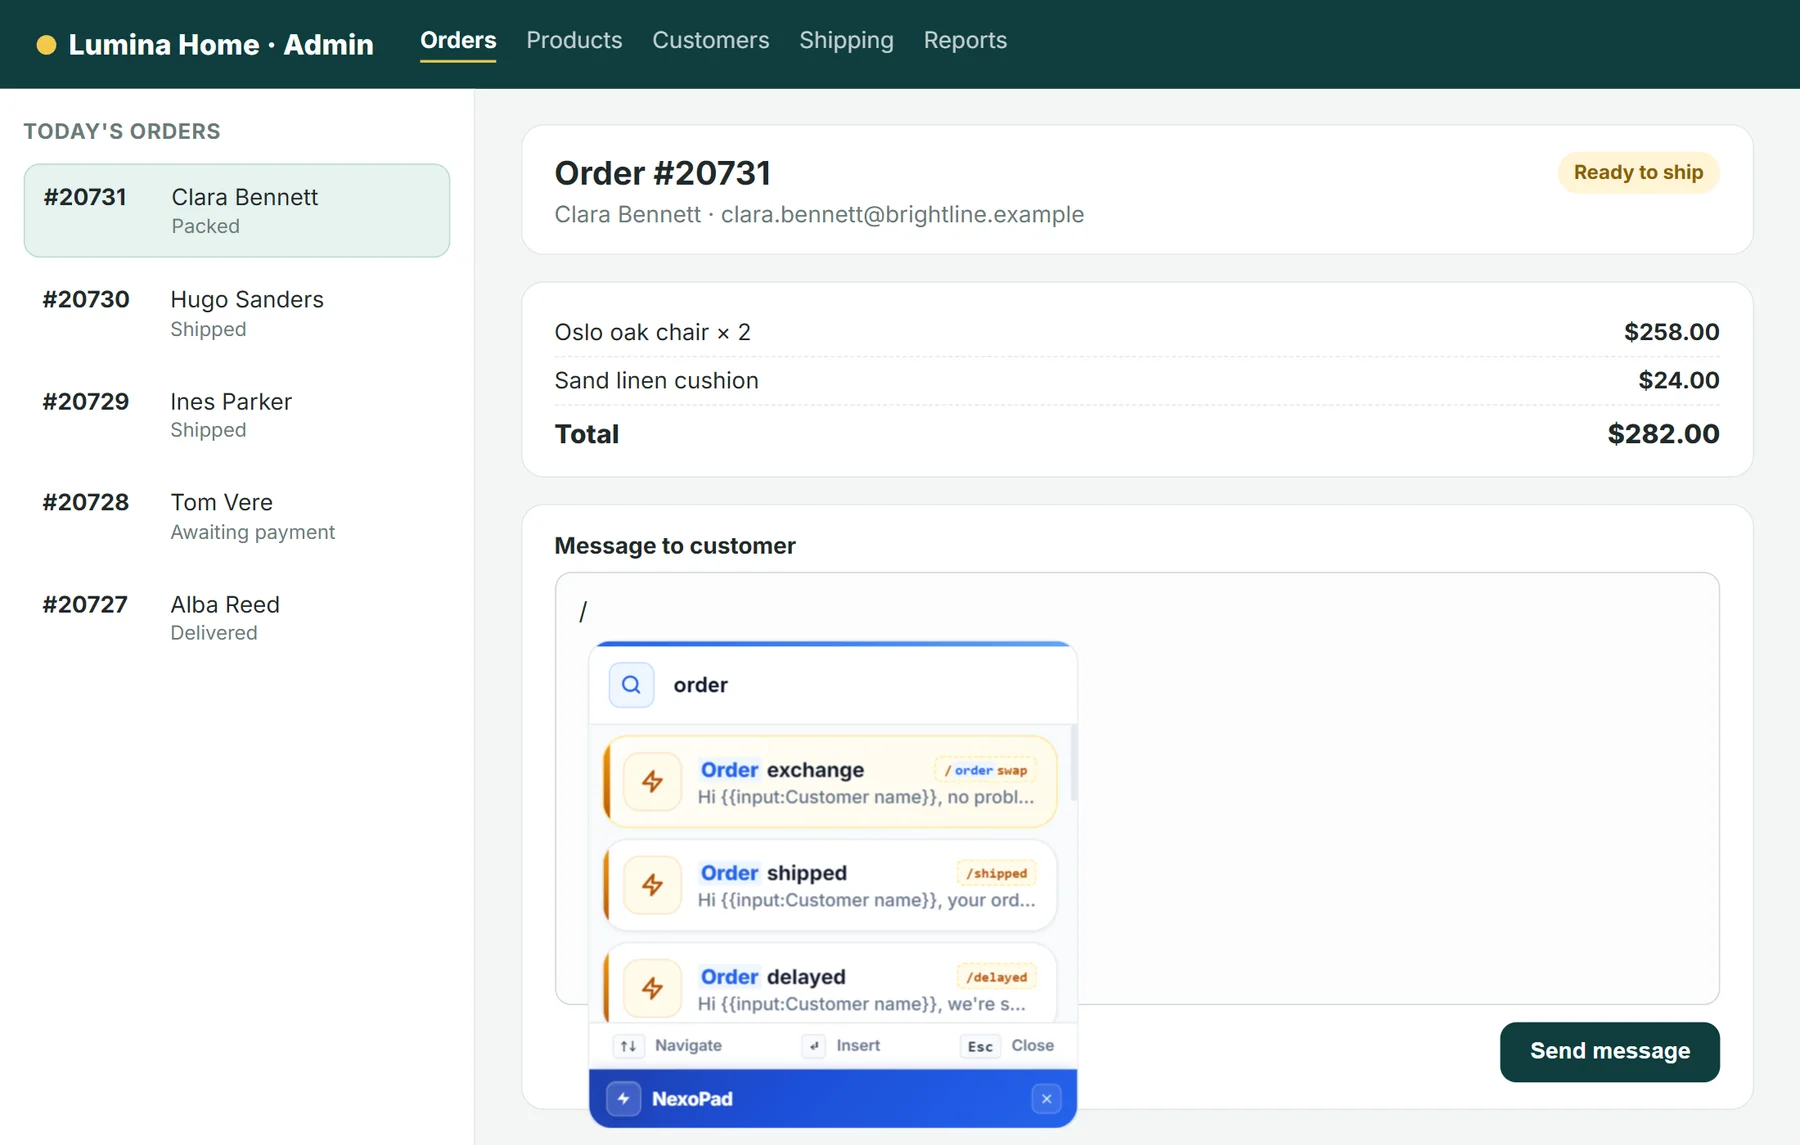Click the yellow Lumina Home logo dot

tap(46, 44)
